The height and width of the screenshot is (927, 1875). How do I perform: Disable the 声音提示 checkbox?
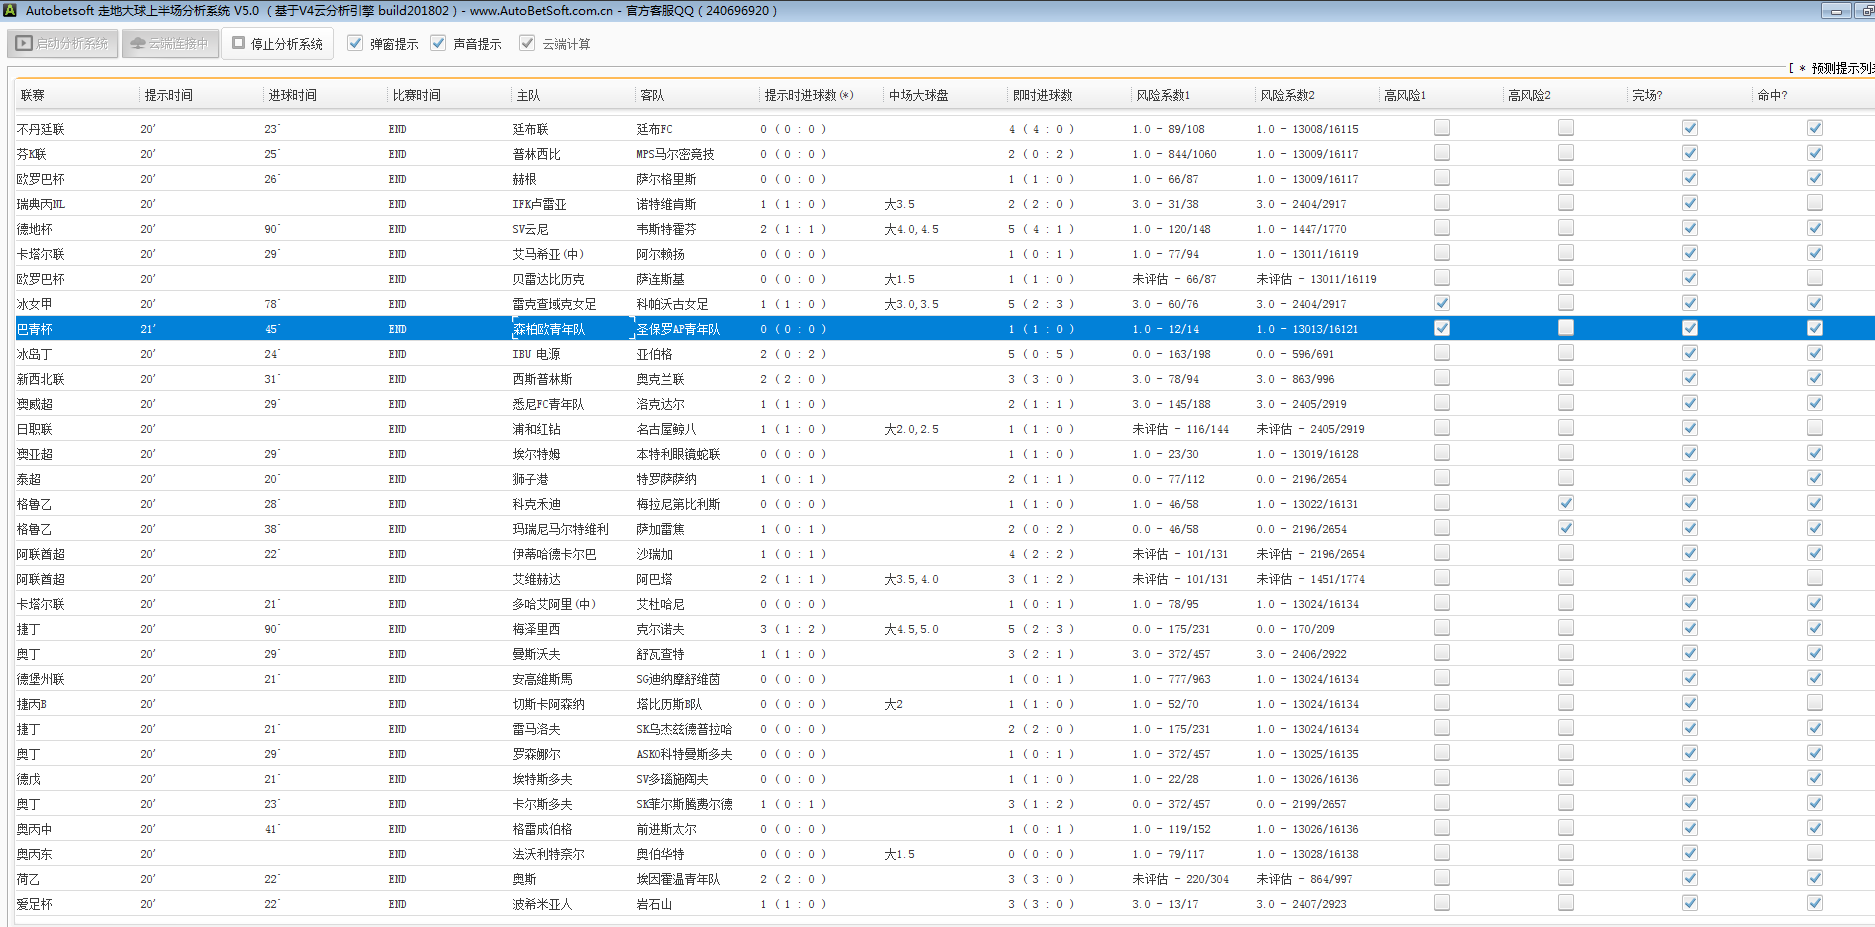pyautogui.click(x=439, y=44)
